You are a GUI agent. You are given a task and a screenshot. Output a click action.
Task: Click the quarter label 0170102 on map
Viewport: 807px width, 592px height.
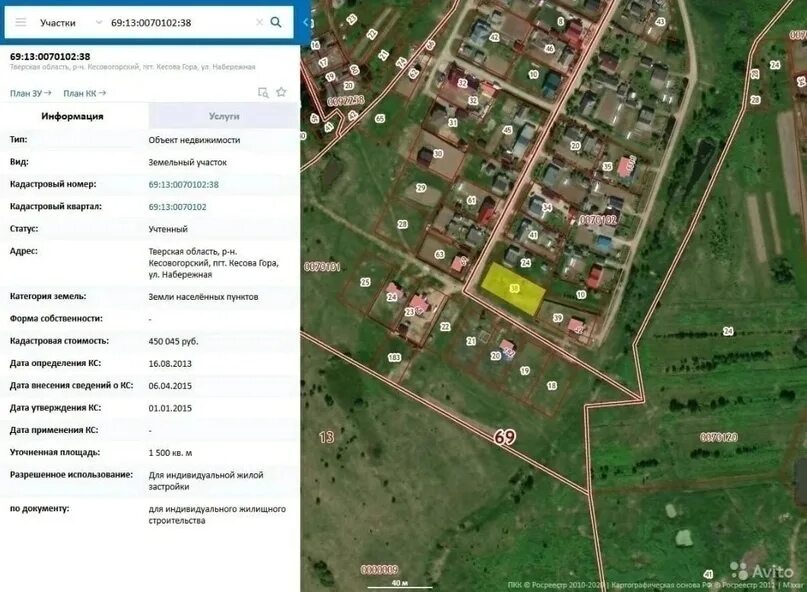coord(600,218)
